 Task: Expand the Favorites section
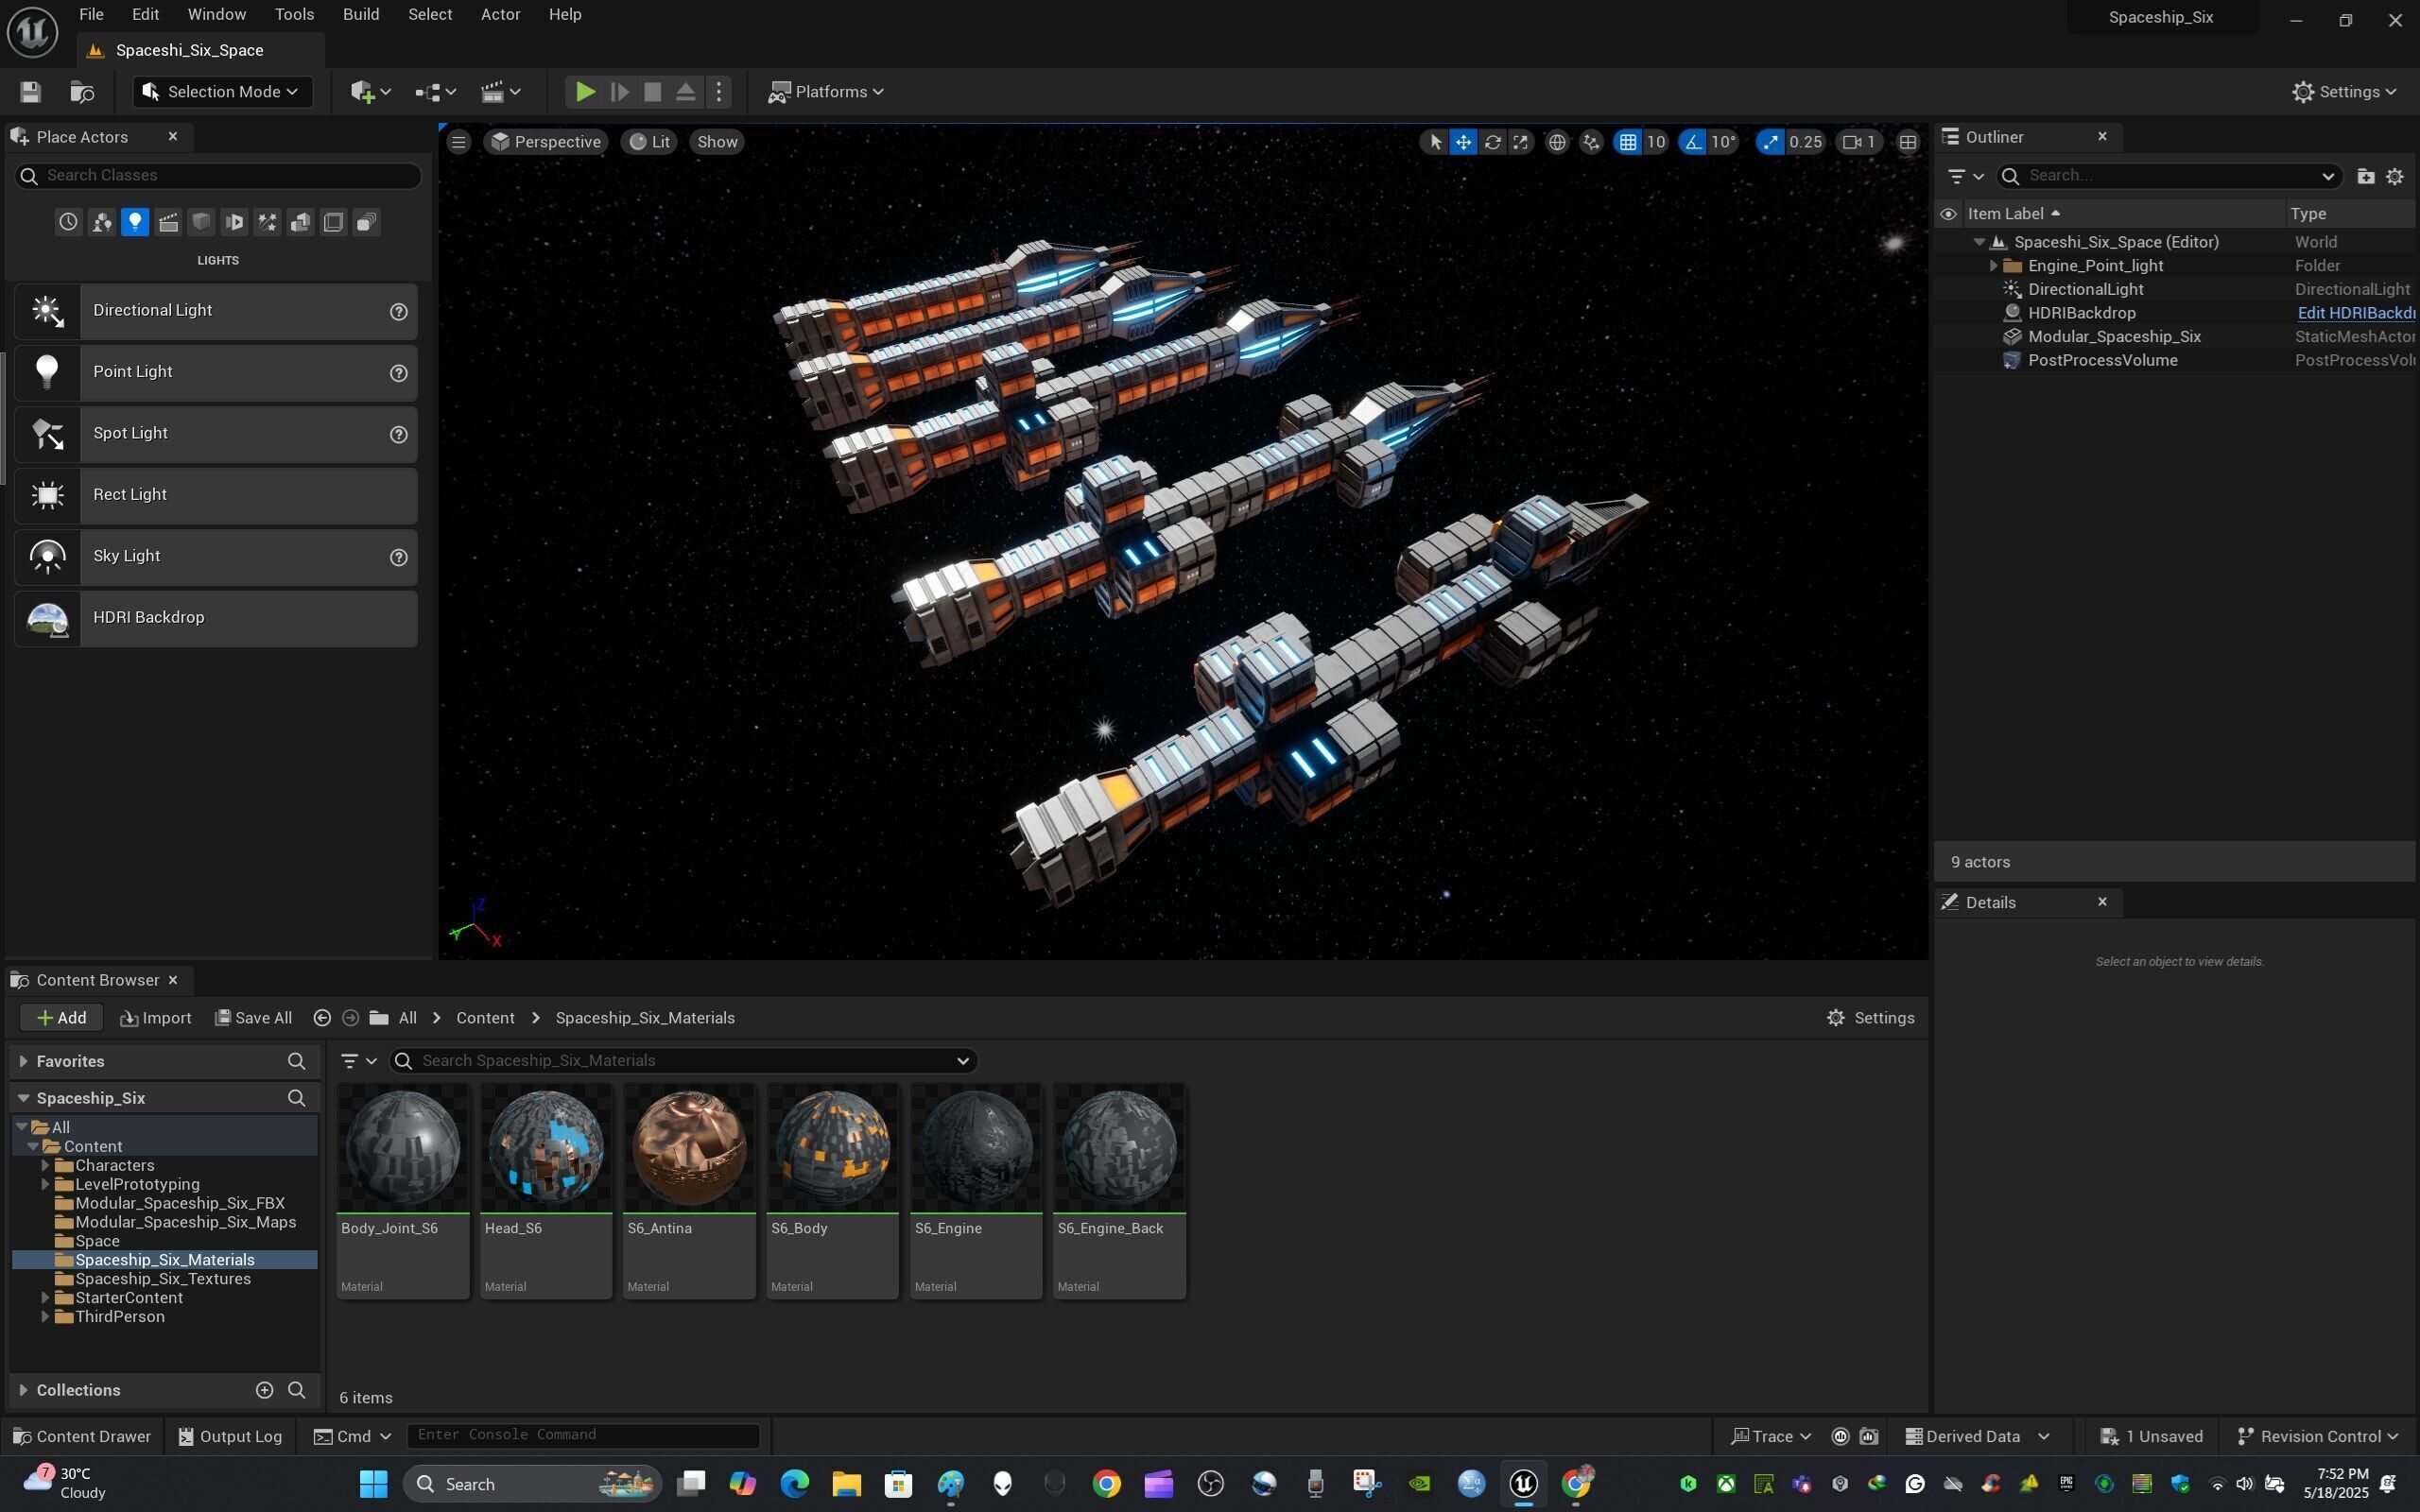tap(23, 1061)
